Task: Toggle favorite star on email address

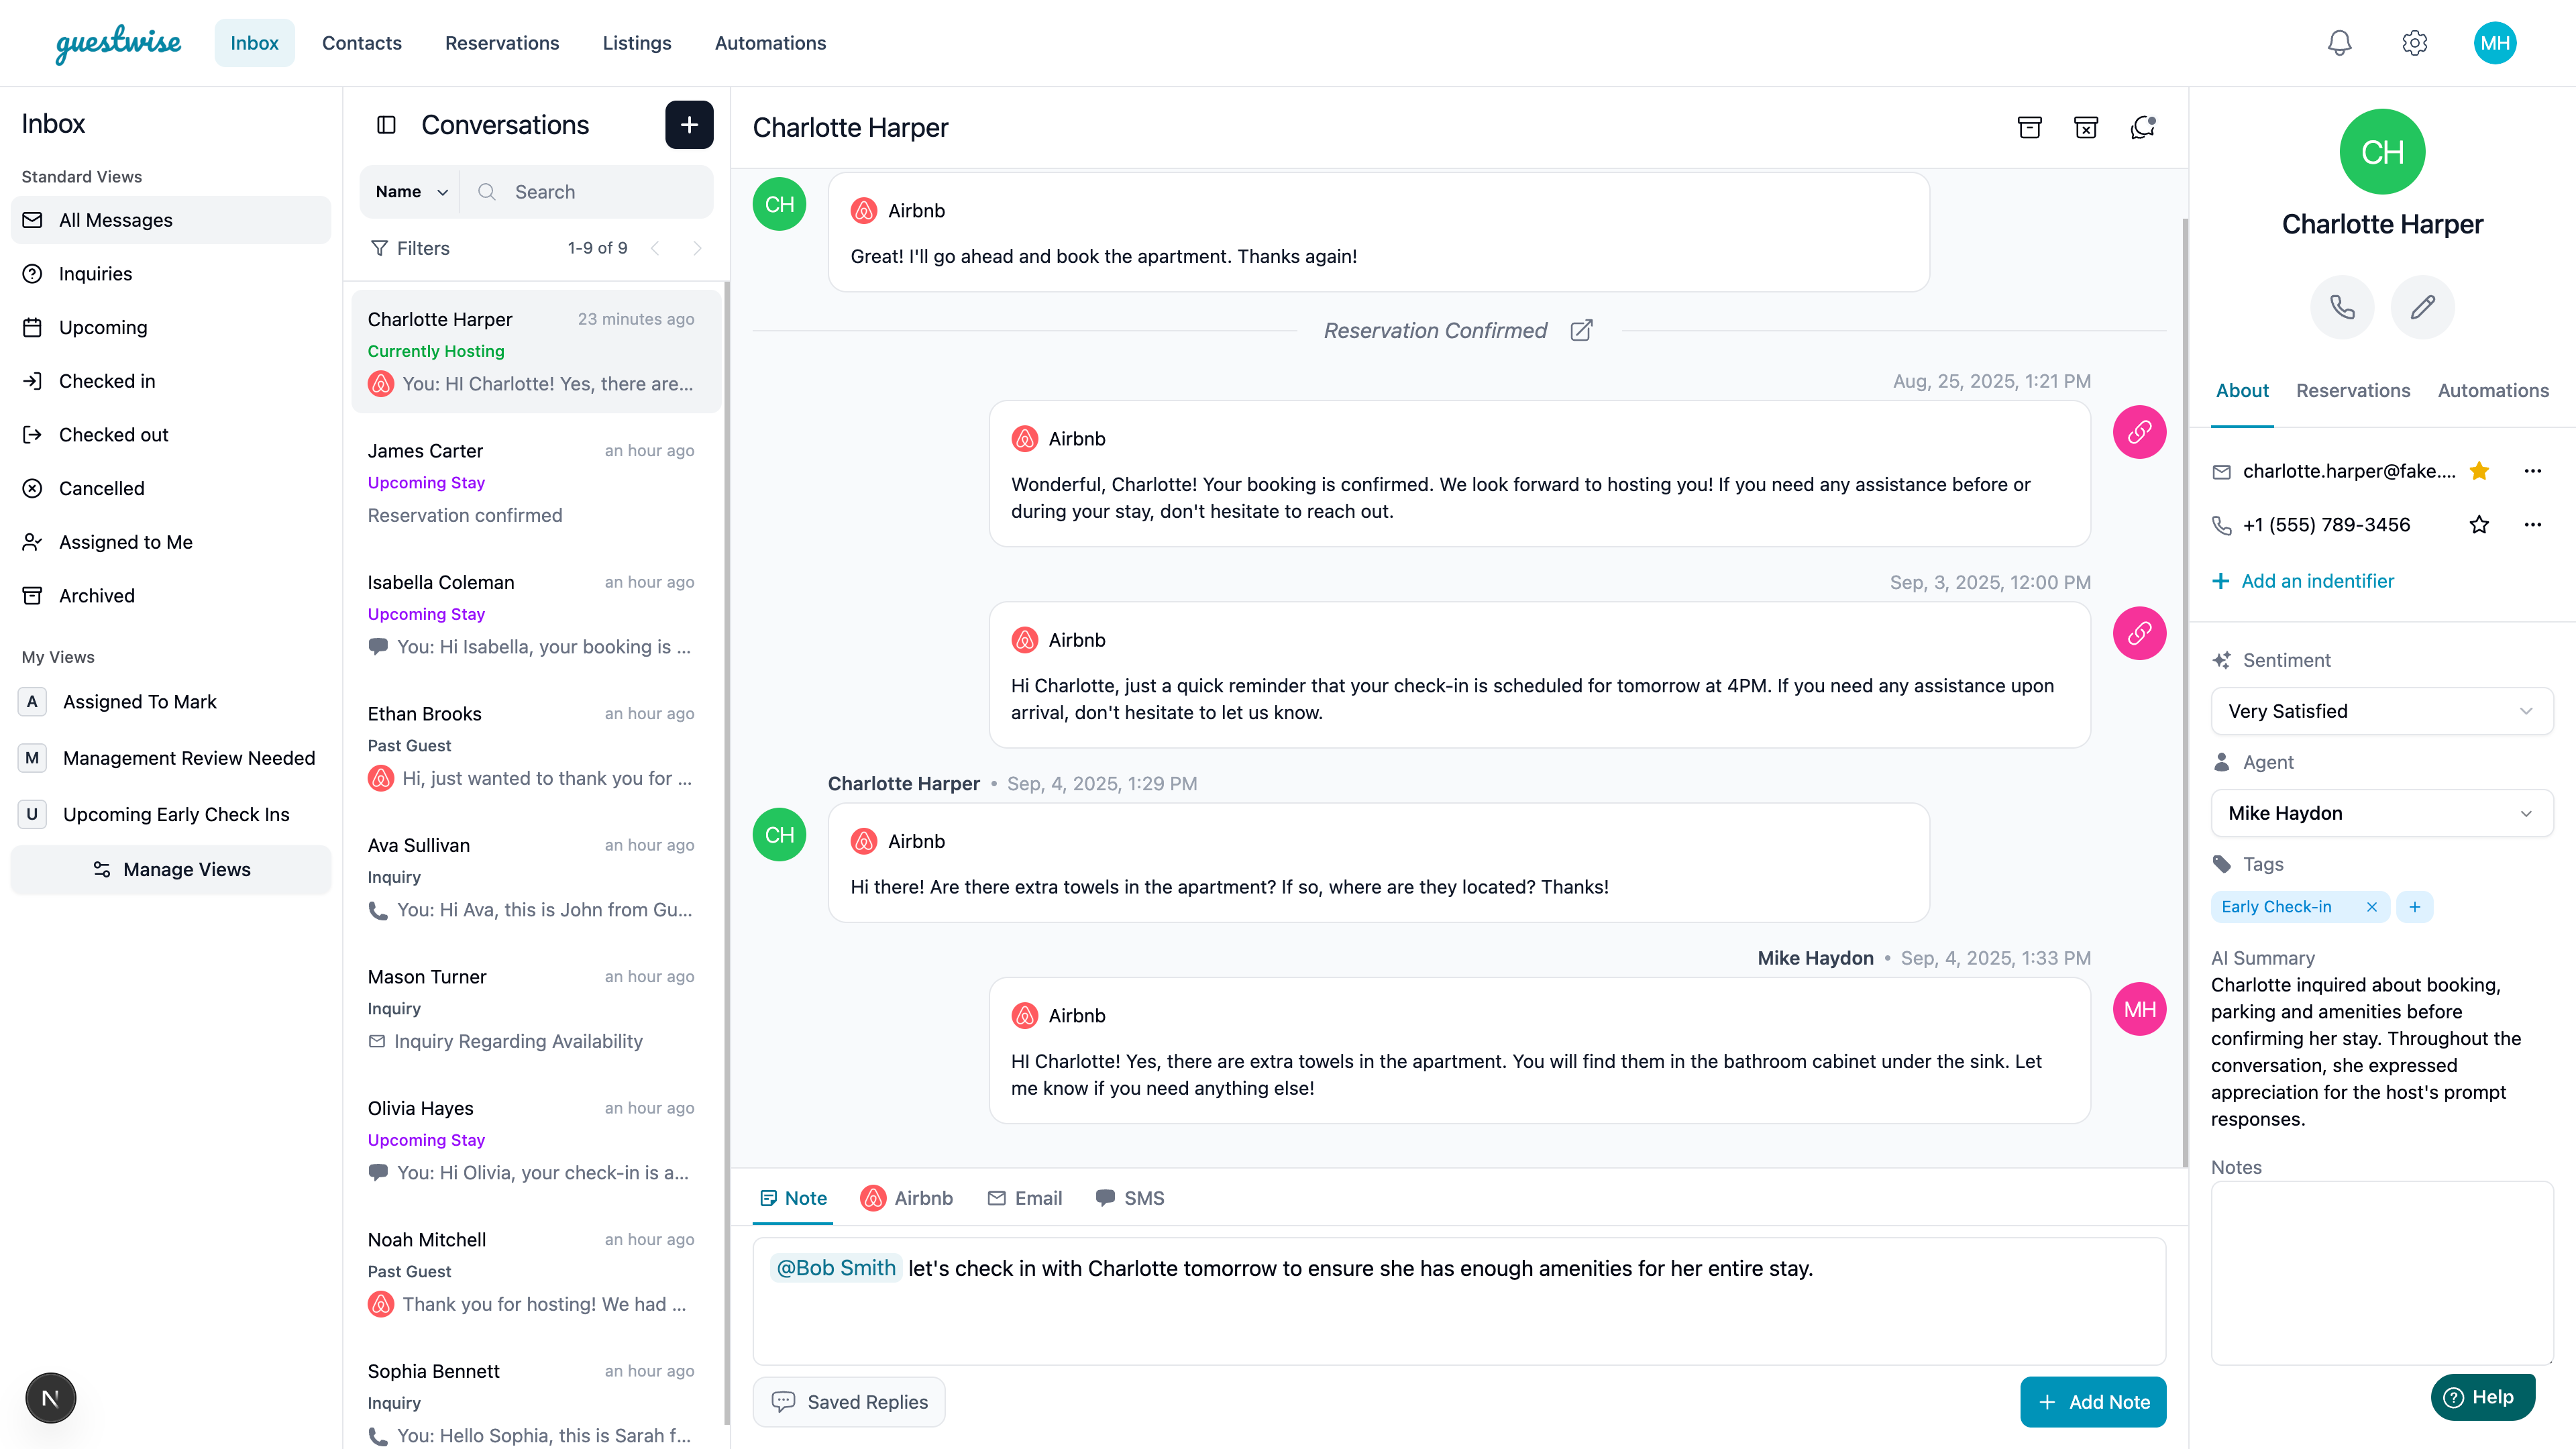Action: click(x=2479, y=471)
